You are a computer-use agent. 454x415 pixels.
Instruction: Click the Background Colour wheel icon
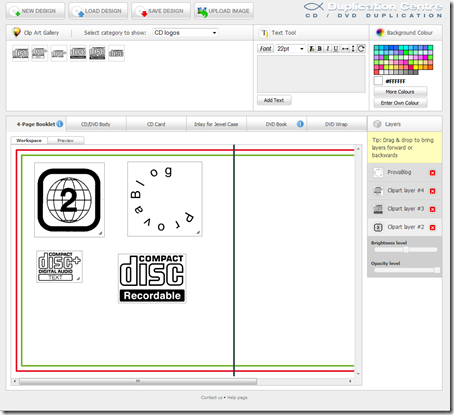[x=380, y=33]
